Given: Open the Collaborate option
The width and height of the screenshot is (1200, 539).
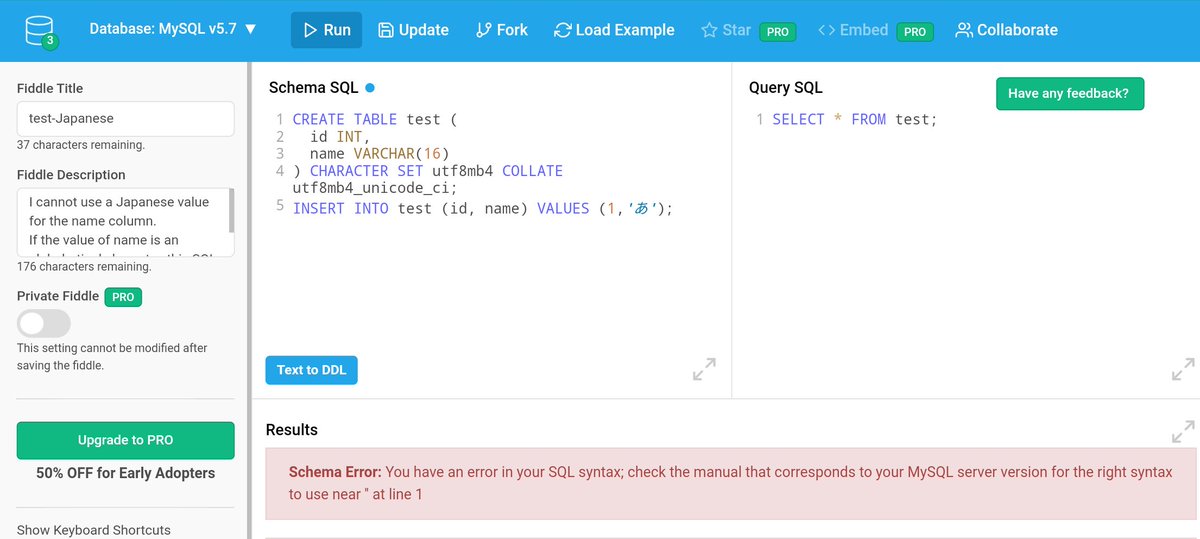Looking at the screenshot, I should tap(1006, 30).
